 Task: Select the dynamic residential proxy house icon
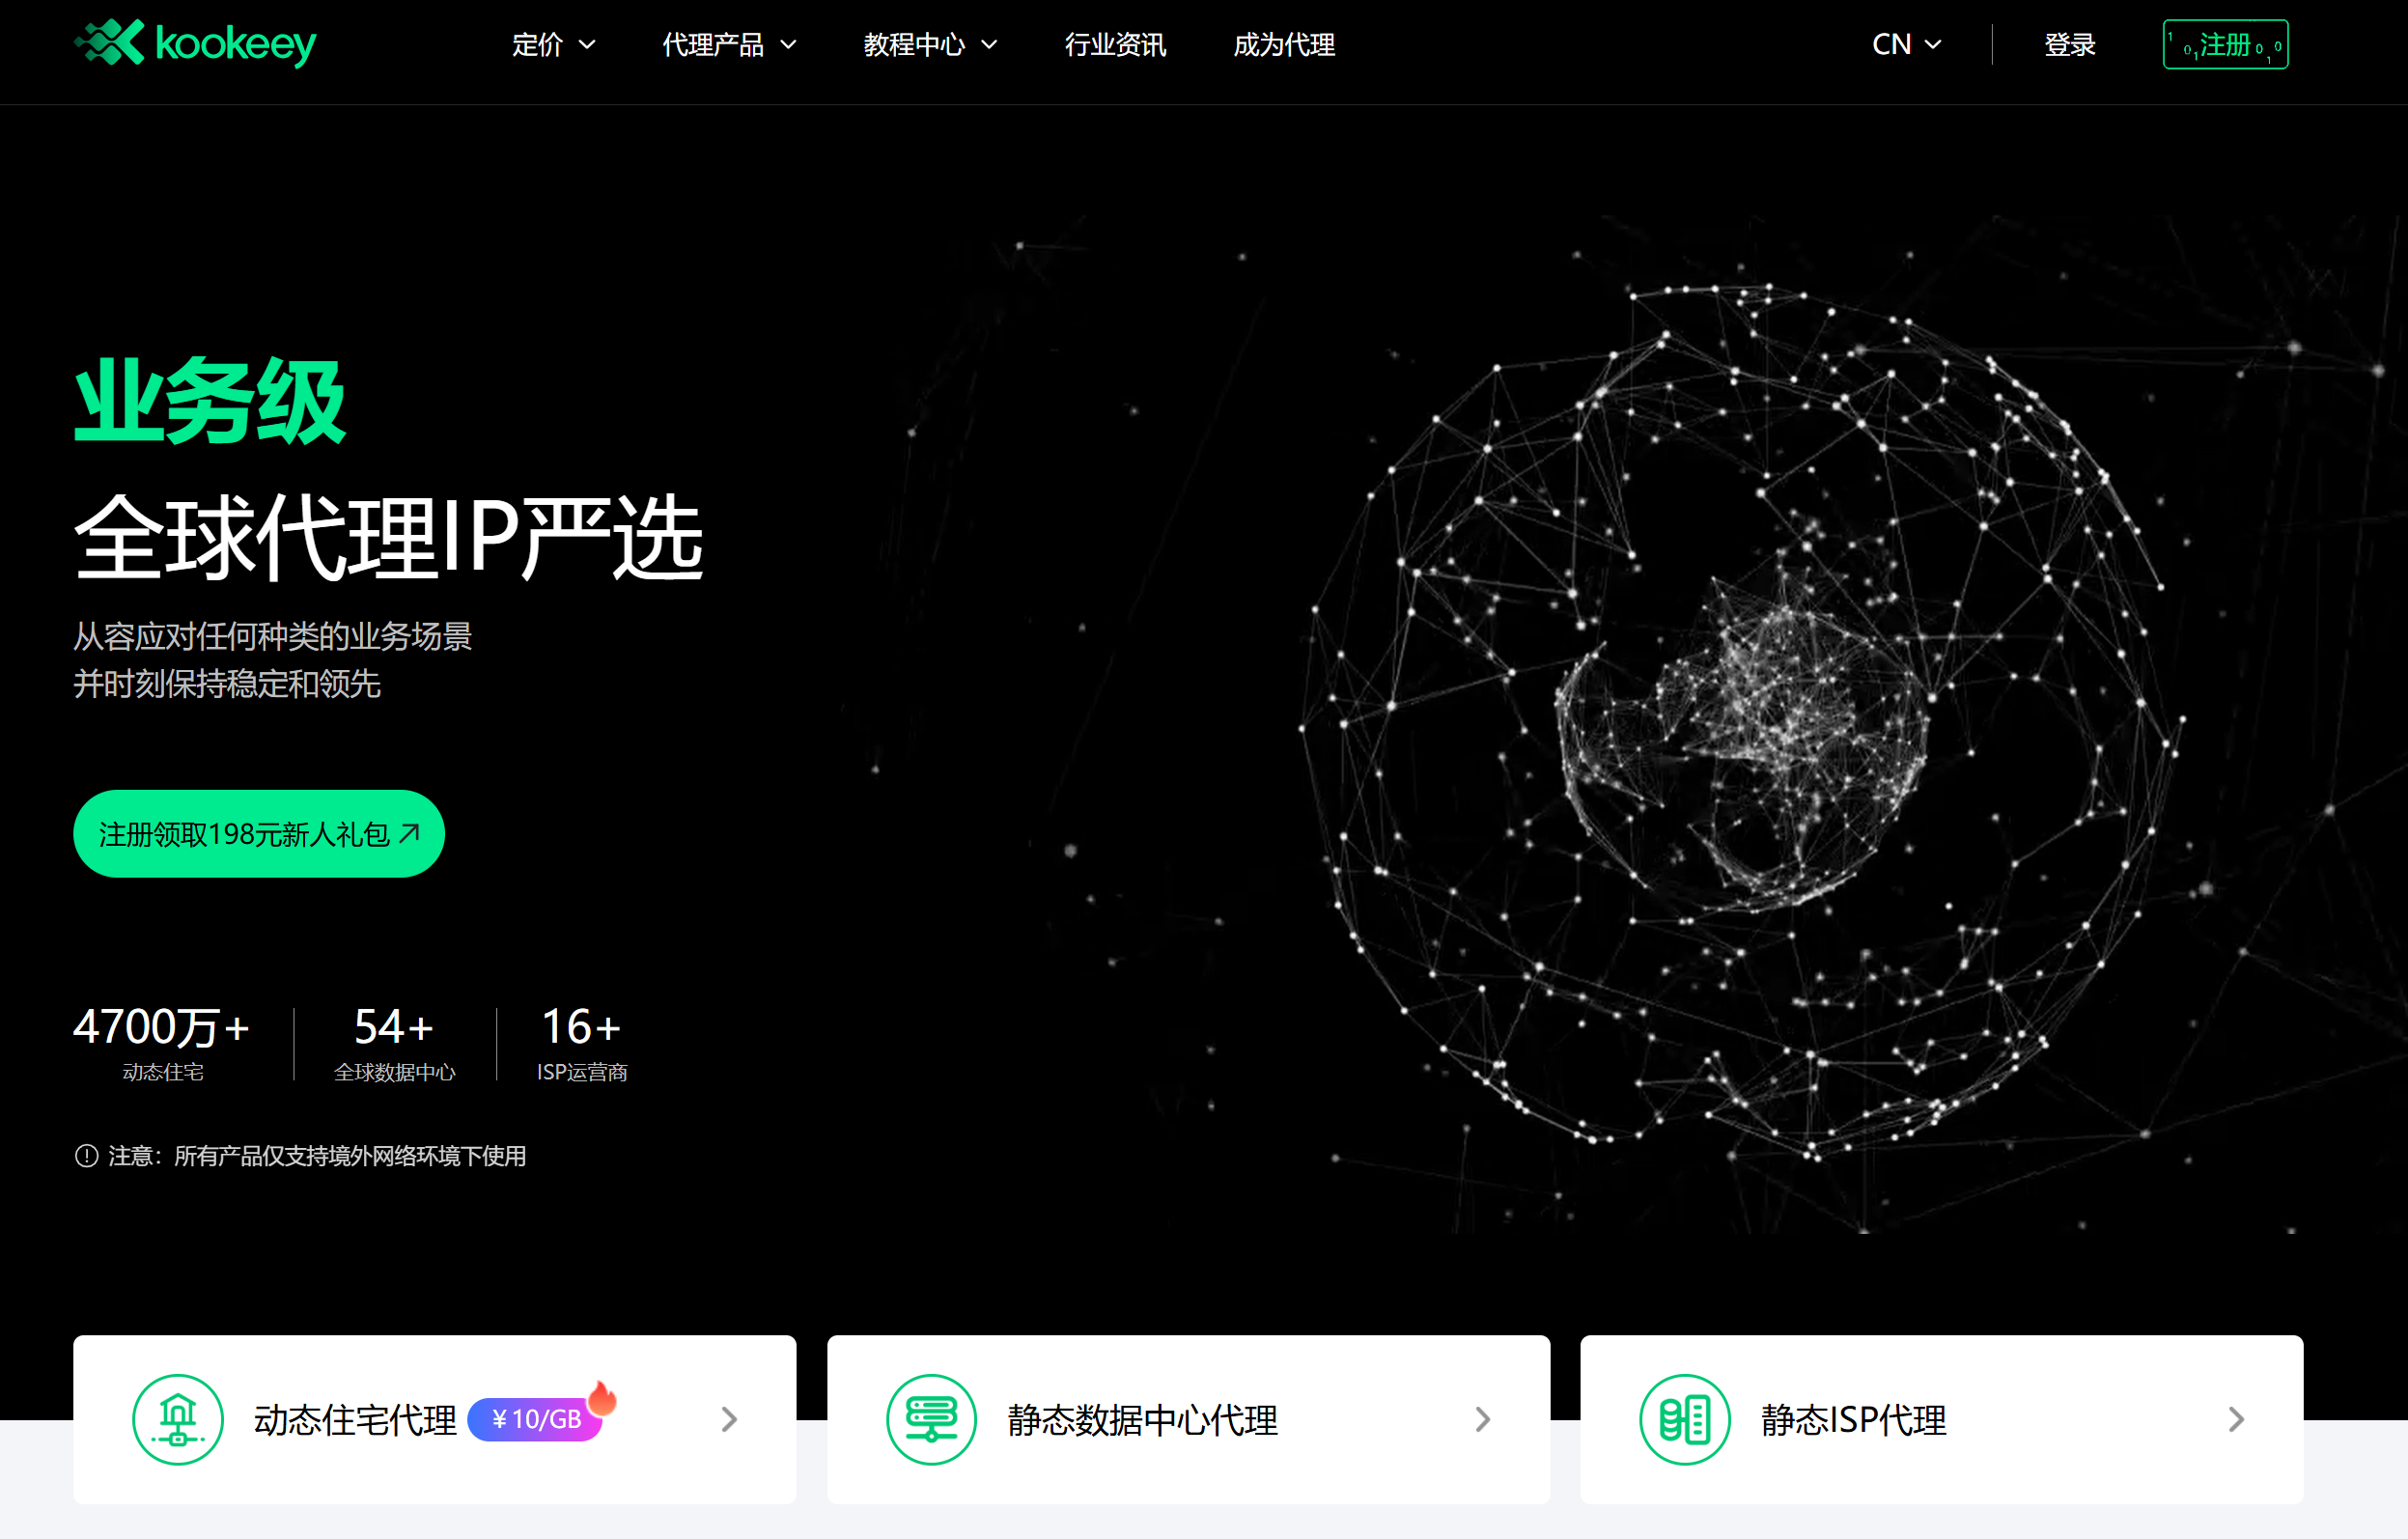178,1419
